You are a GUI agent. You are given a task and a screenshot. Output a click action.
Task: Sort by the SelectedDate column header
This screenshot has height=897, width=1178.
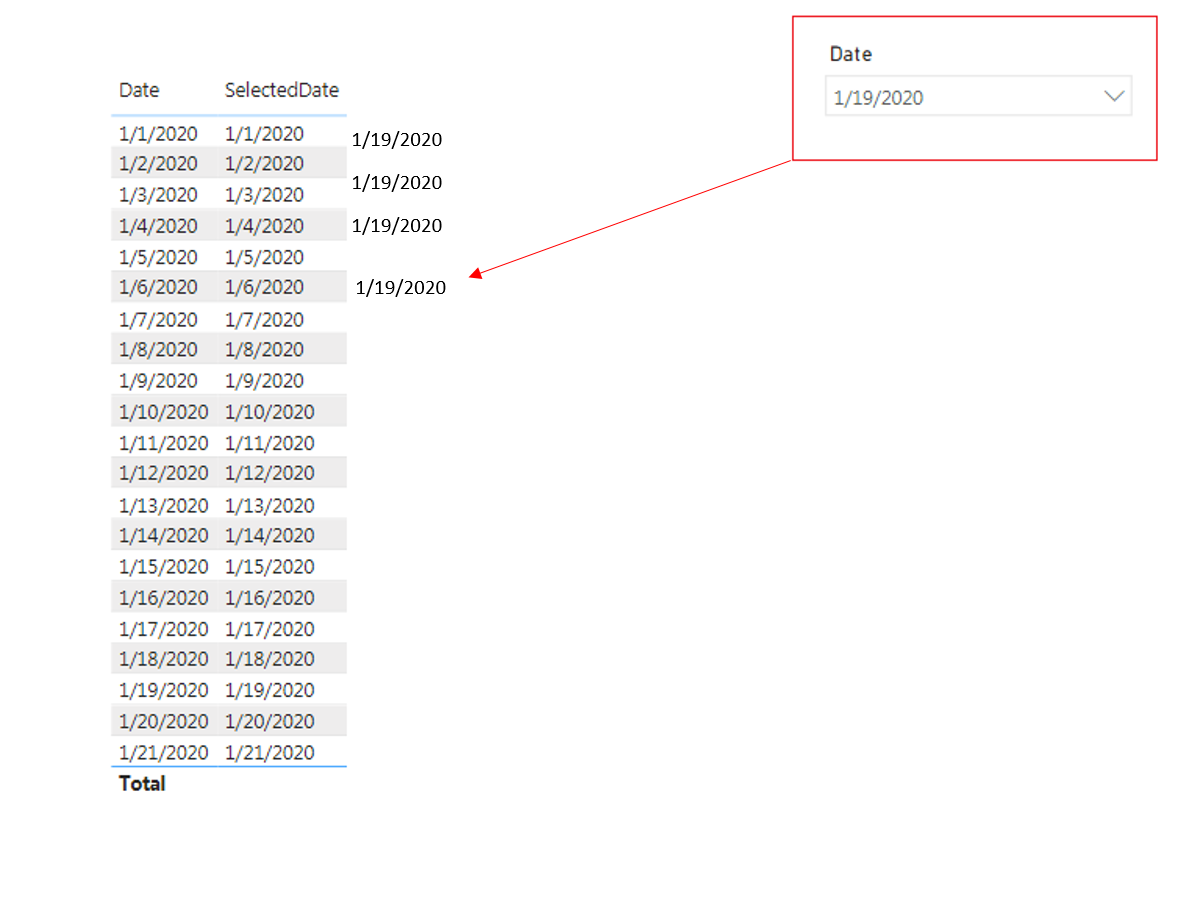pos(282,90)
